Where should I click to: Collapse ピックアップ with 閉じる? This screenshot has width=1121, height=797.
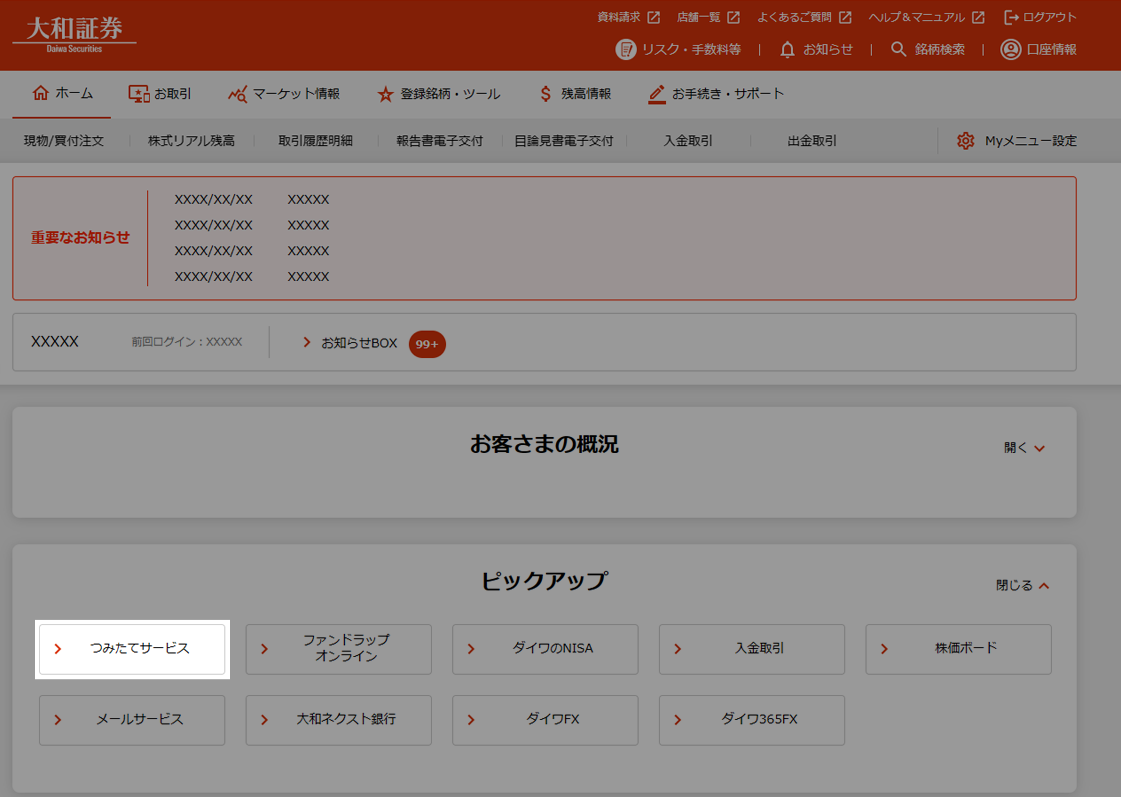1023,585
